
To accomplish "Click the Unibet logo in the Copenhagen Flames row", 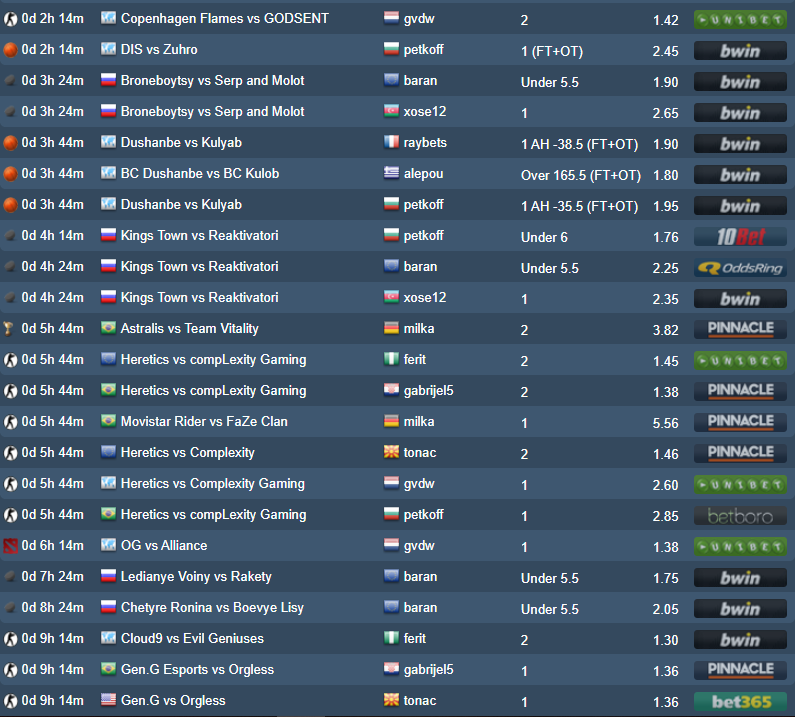I will tap(740, 20).
